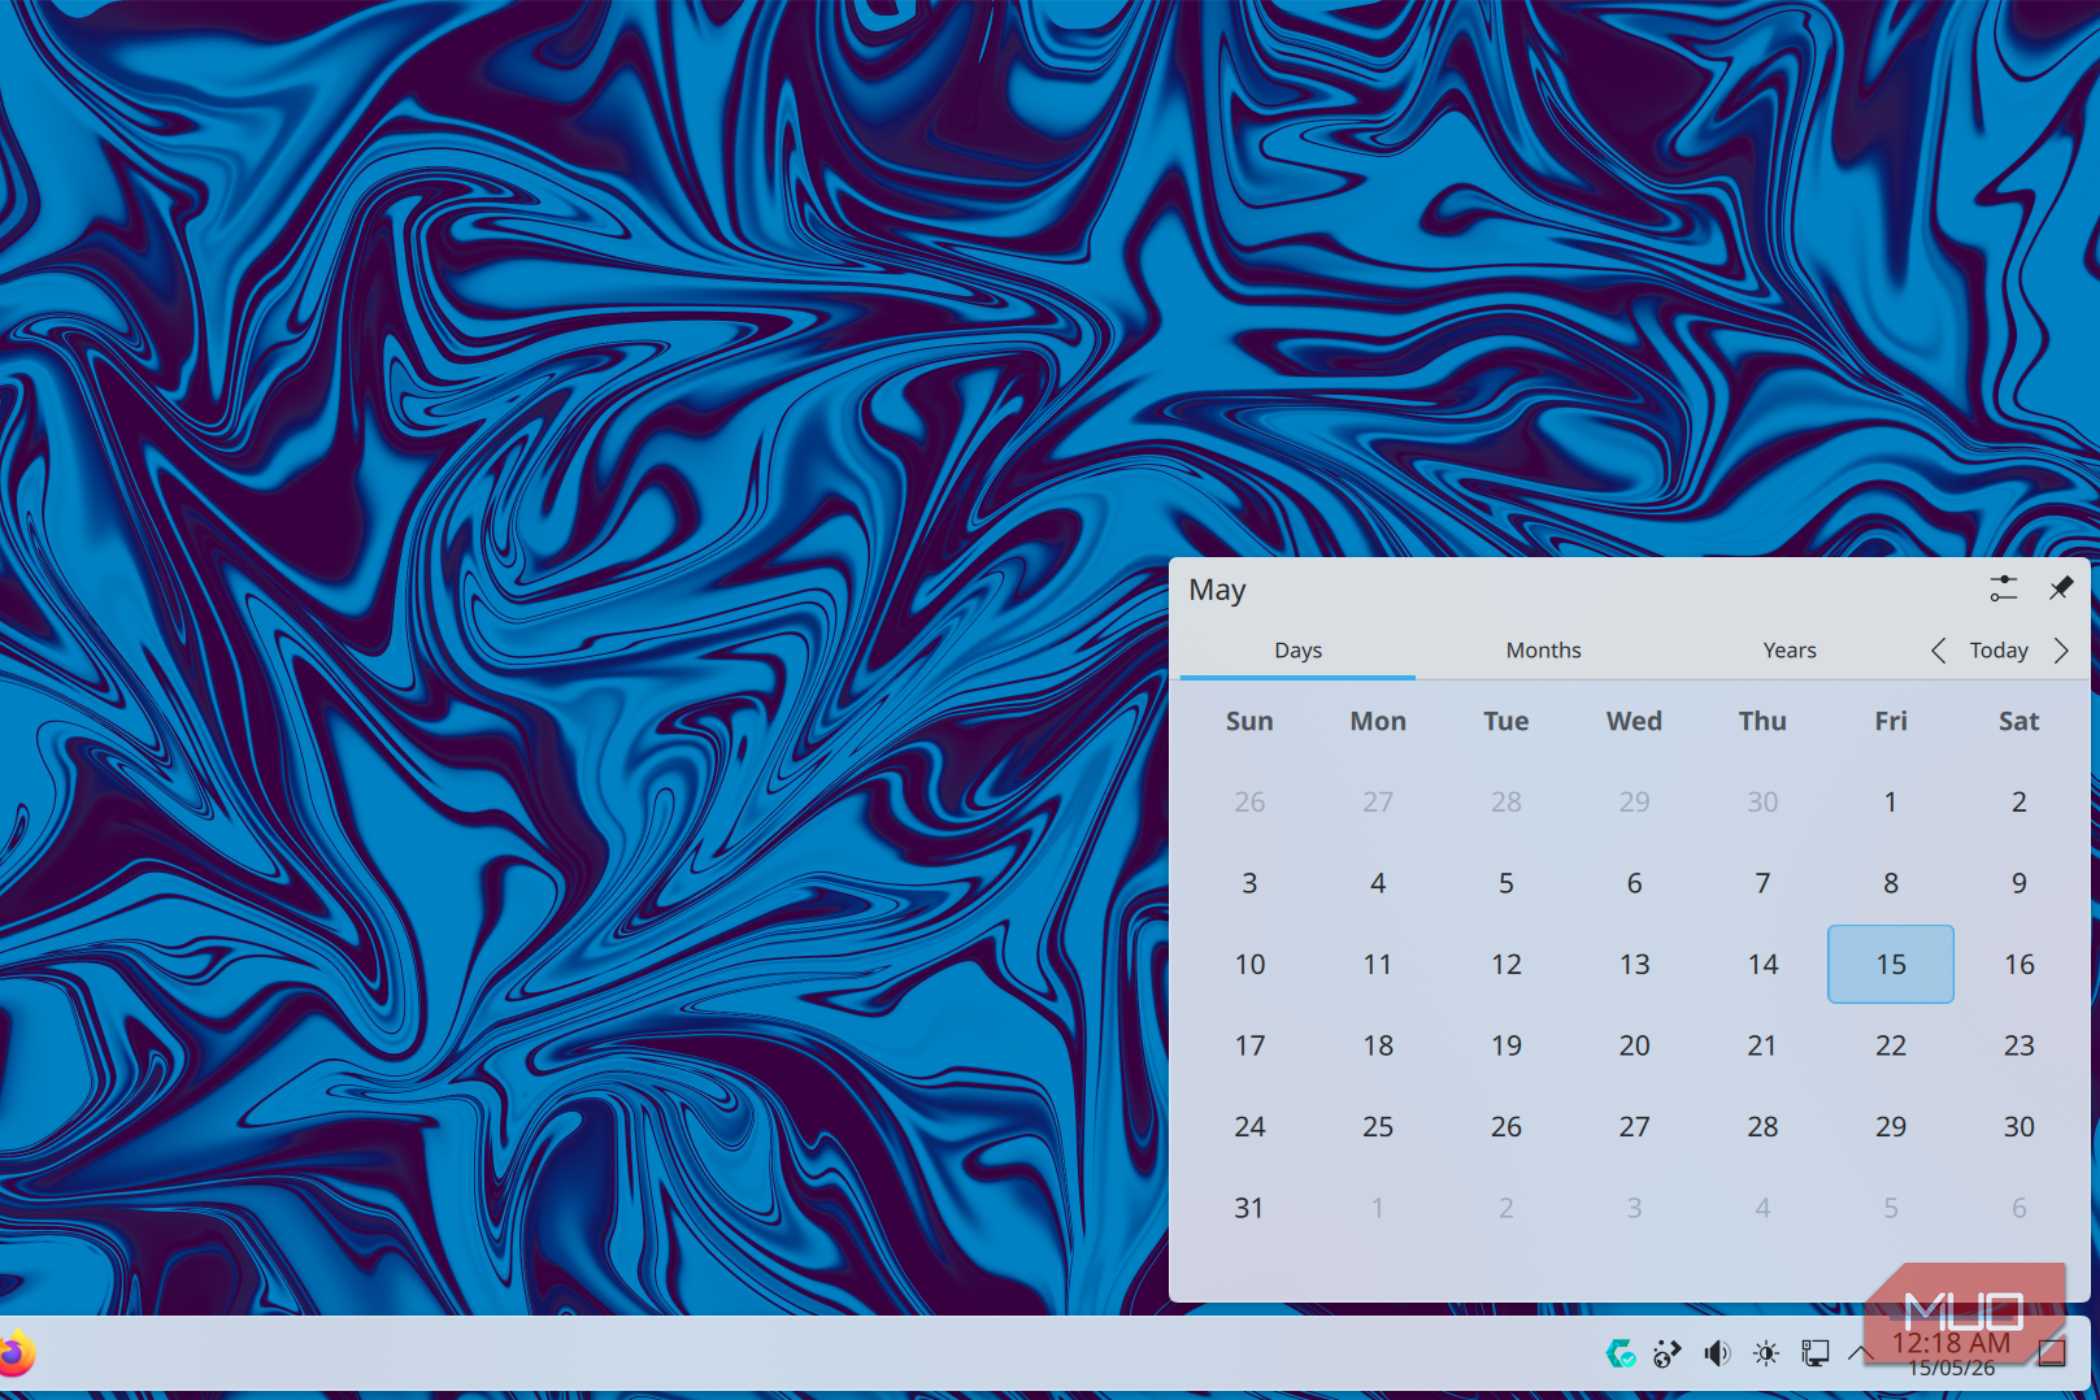2100x1400 pixels.
Task: Select greyed June 2 in last row
Action: click(1506, 1208)
